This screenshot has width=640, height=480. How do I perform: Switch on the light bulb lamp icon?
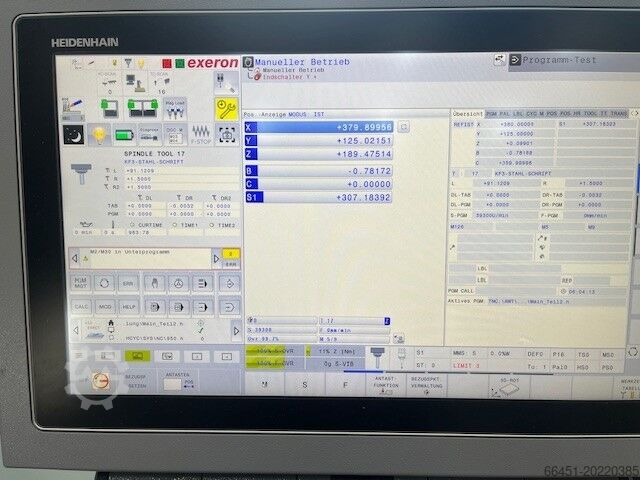[x=100, y=134]
